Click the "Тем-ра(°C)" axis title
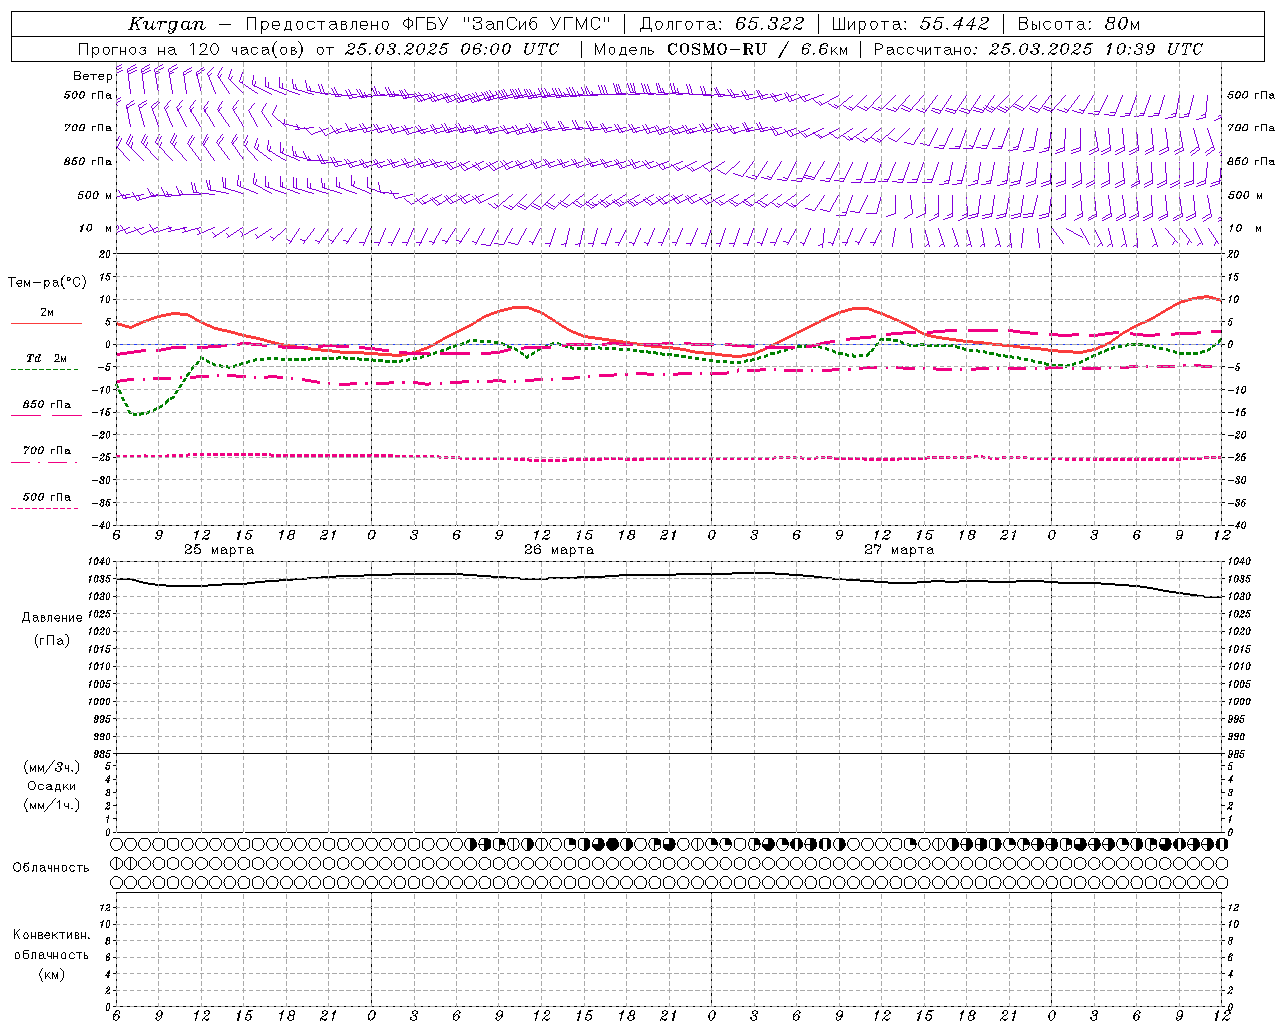Screen dimensions: 1280x1024 (47, 283)
